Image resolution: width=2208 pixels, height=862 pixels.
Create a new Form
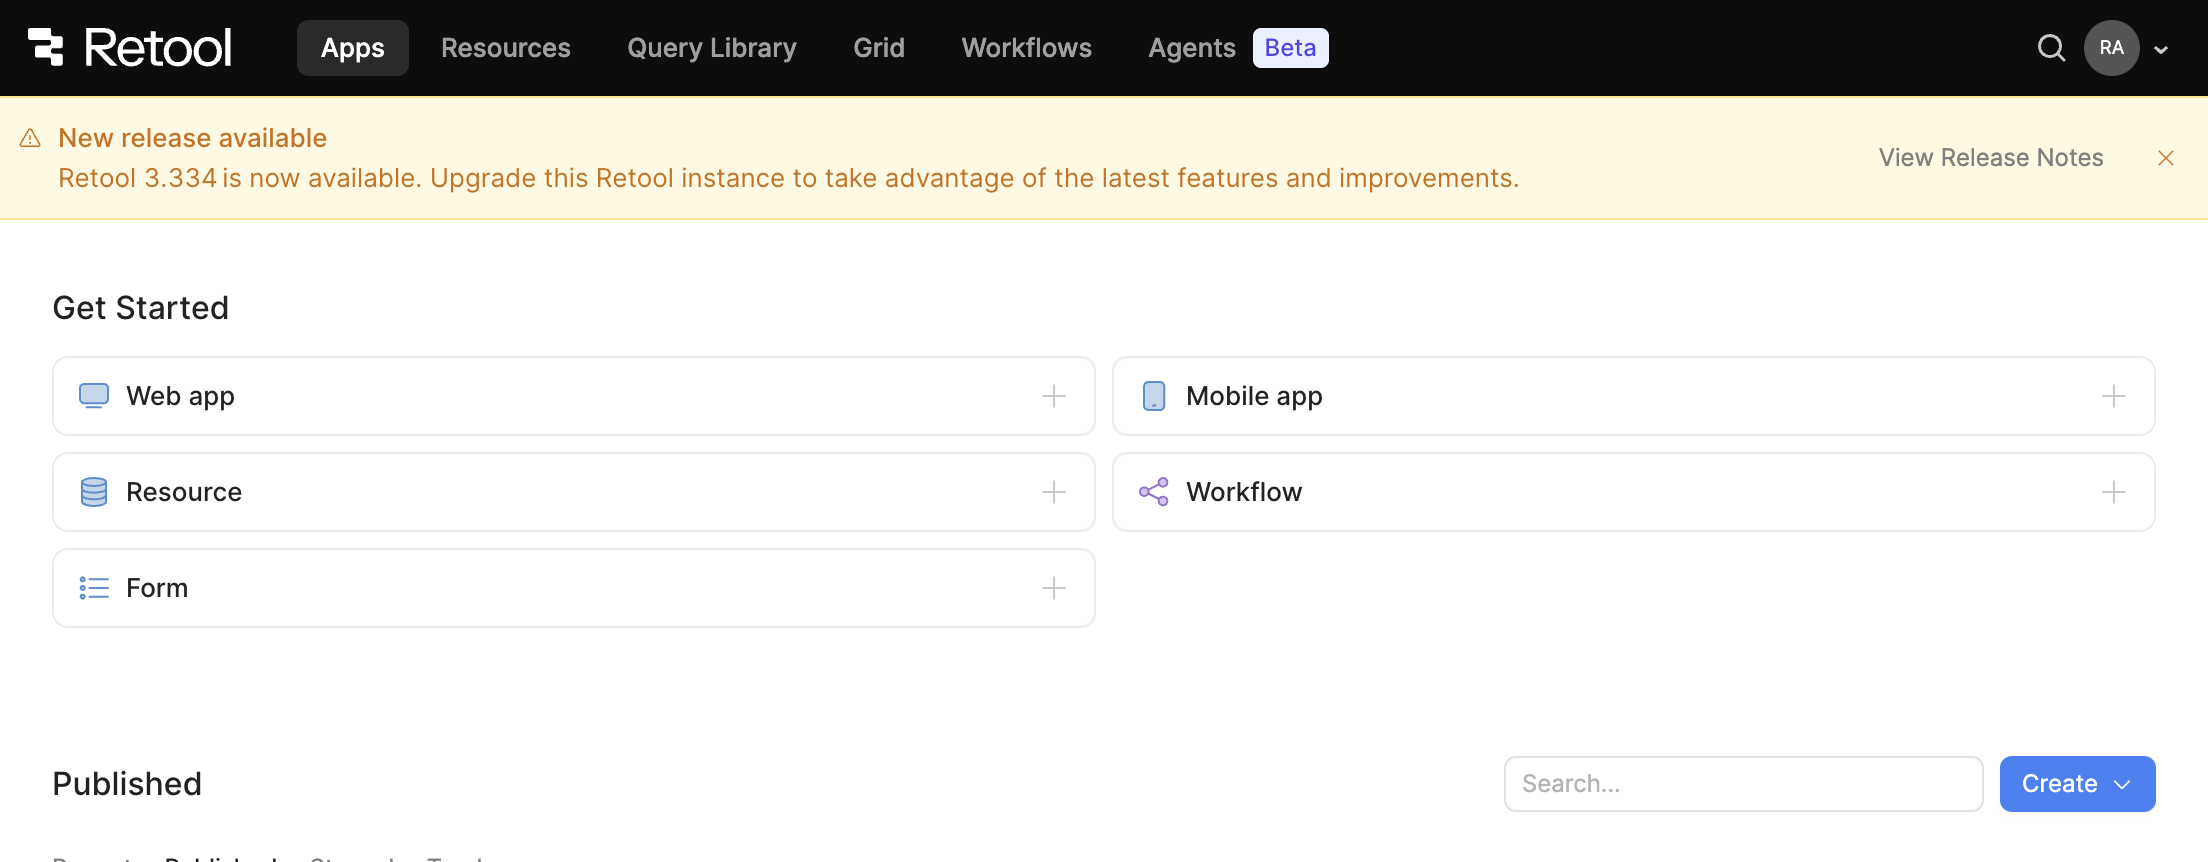pyautogui.click(x=574, y=588)
